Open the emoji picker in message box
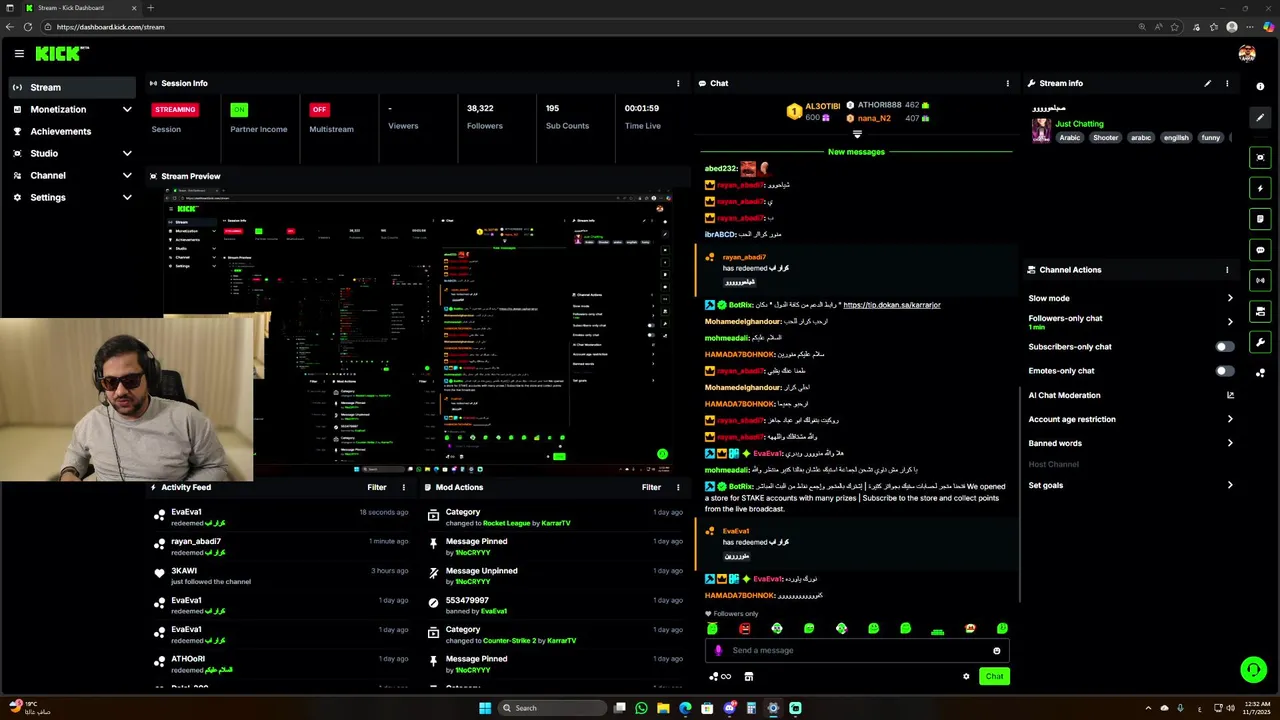The height and width of the screenshot is (720, 1280). pos(996,651)
